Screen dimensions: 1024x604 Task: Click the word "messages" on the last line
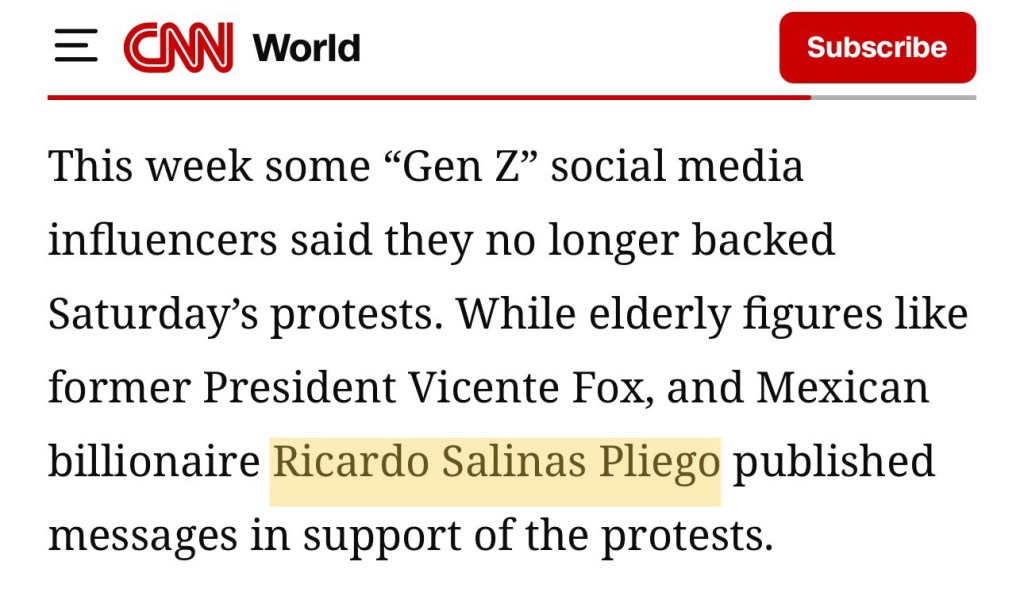[x=142, y=536]
